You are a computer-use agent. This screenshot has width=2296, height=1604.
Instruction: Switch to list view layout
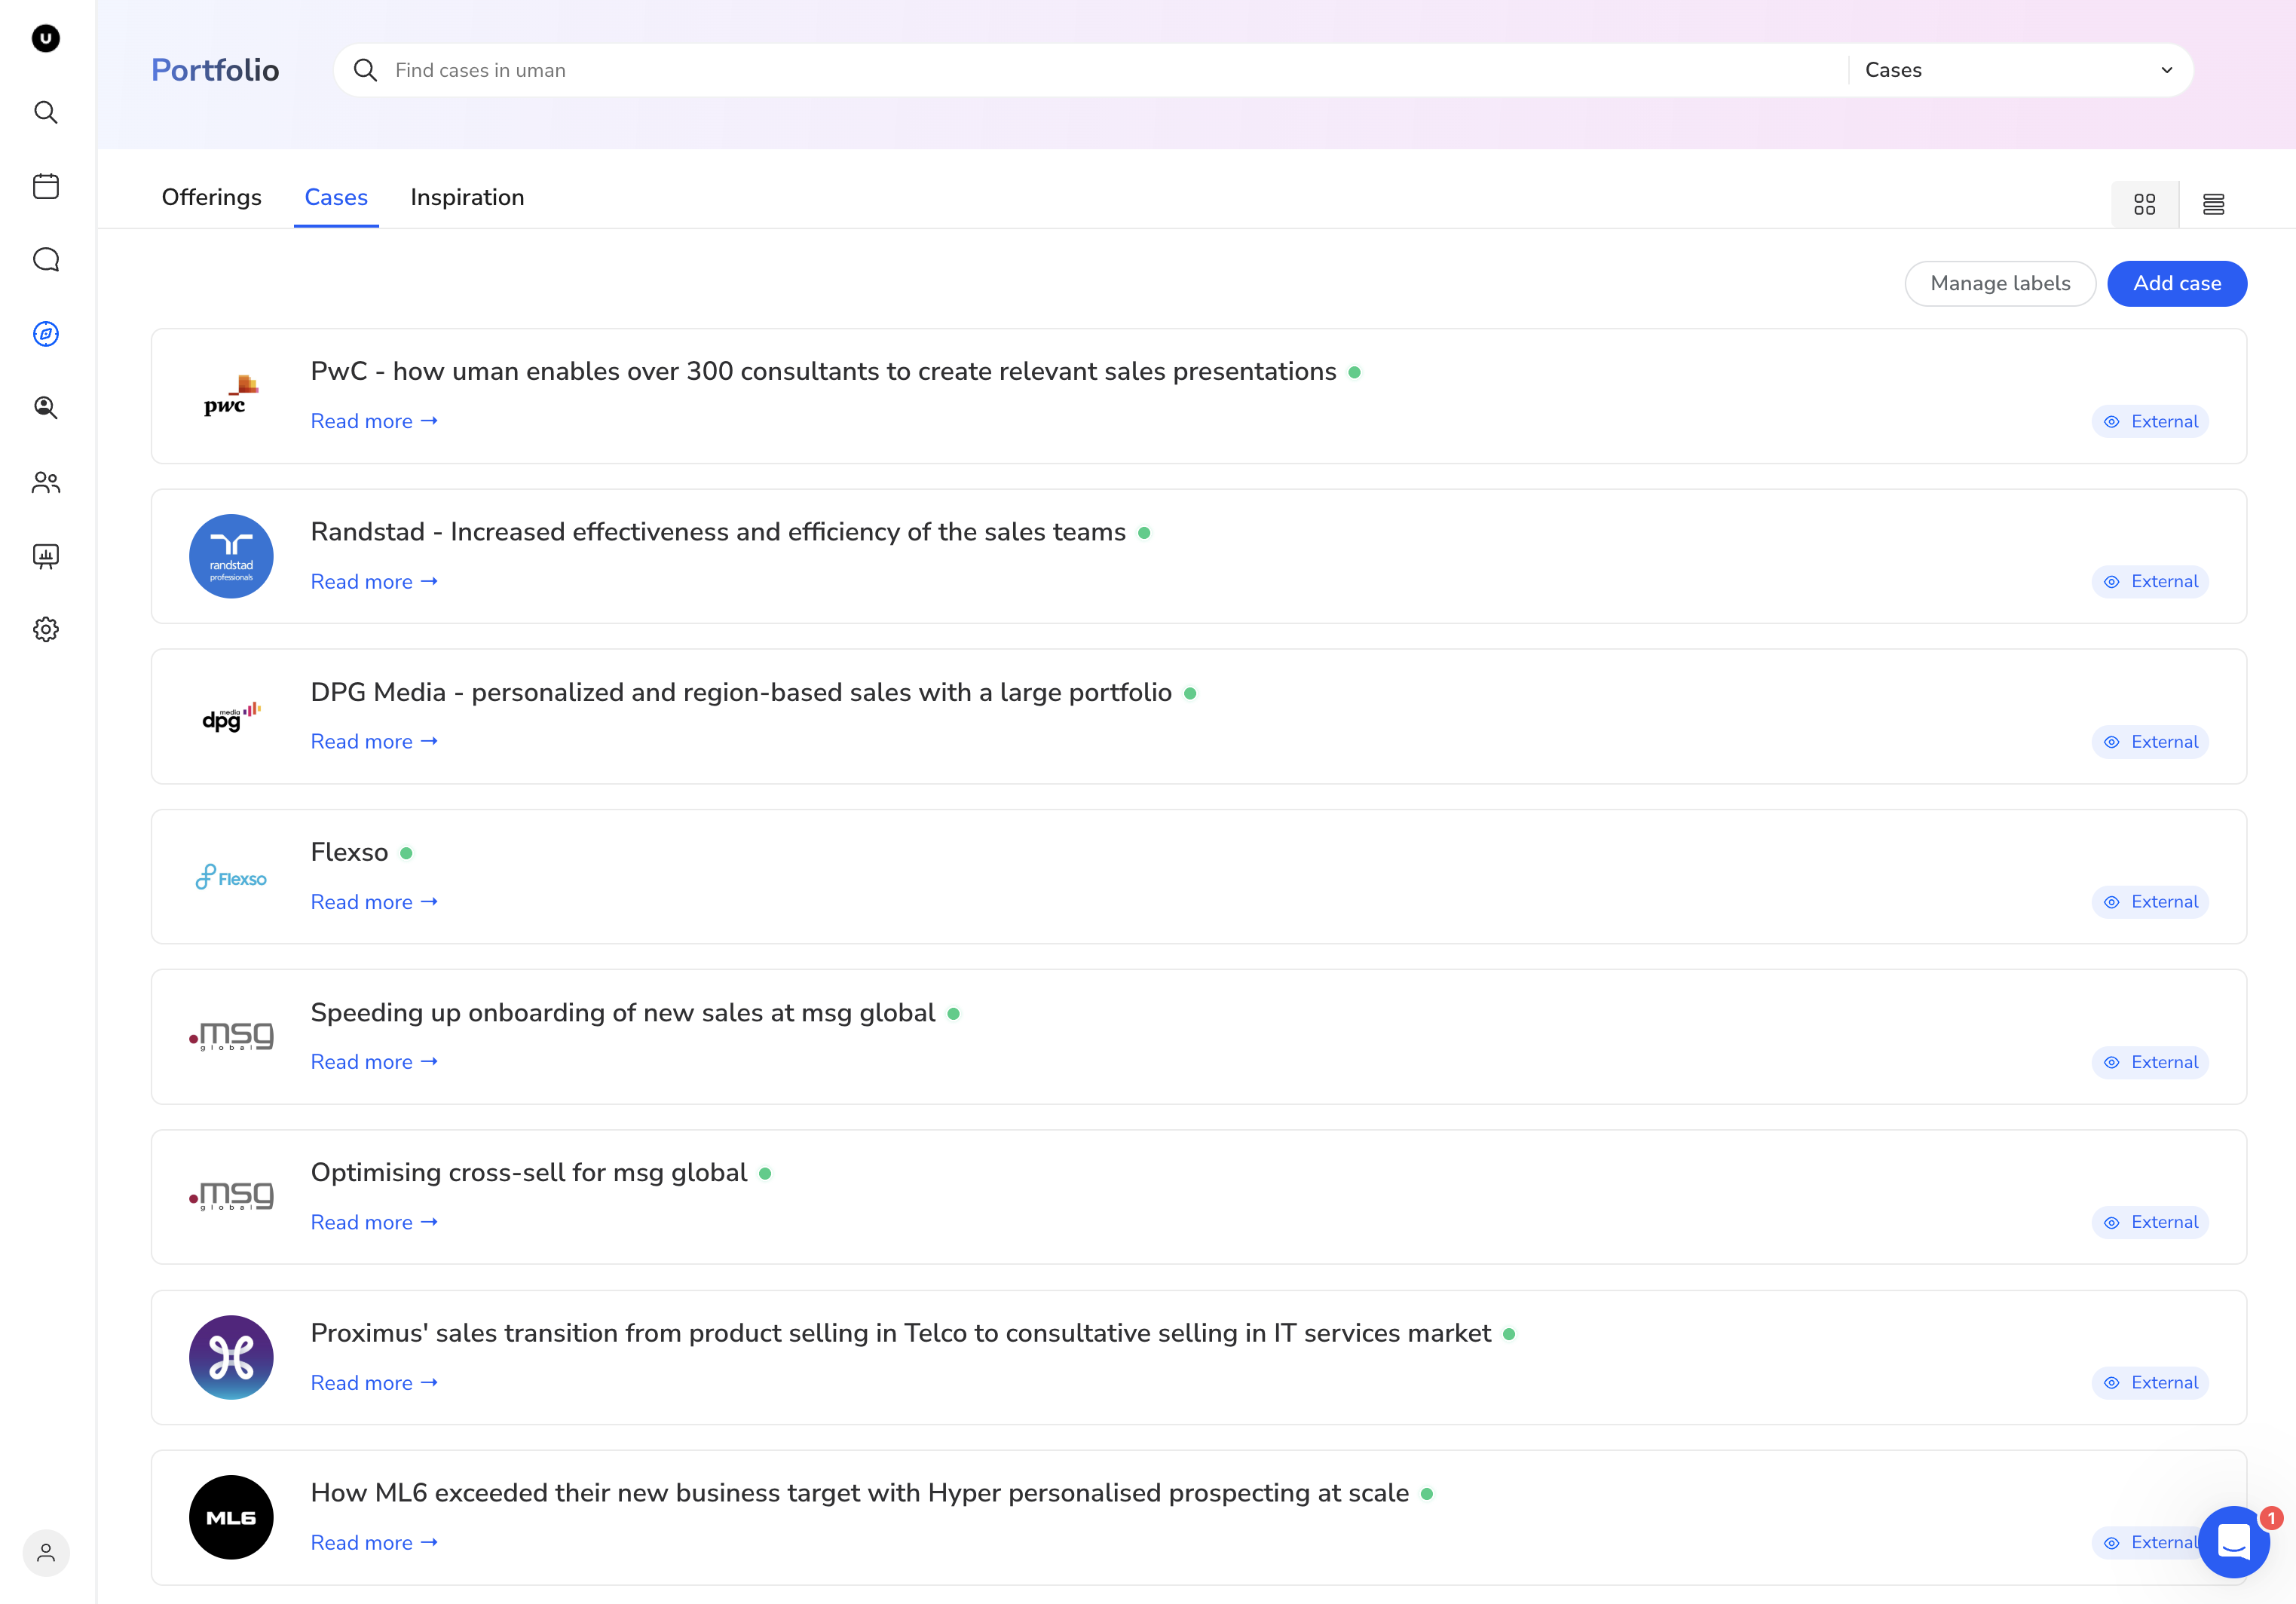tap(2213, 204)
